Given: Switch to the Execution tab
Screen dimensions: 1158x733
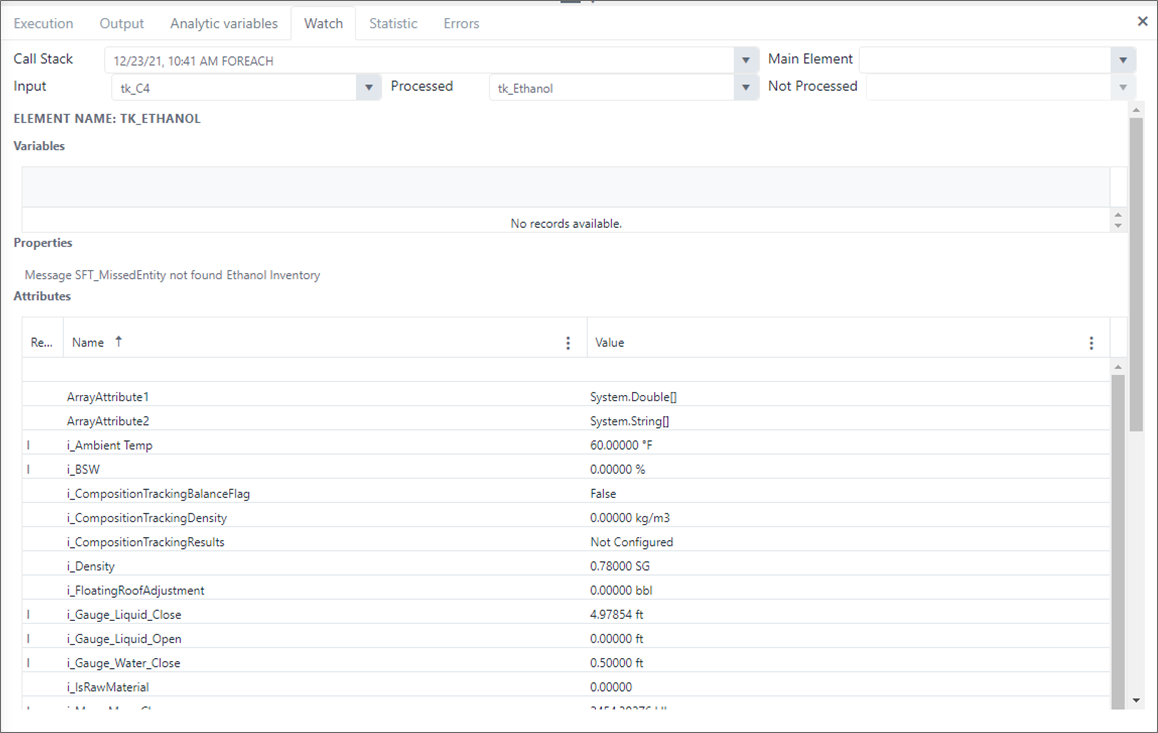Looking at the screenshot, I should point(43,23).
